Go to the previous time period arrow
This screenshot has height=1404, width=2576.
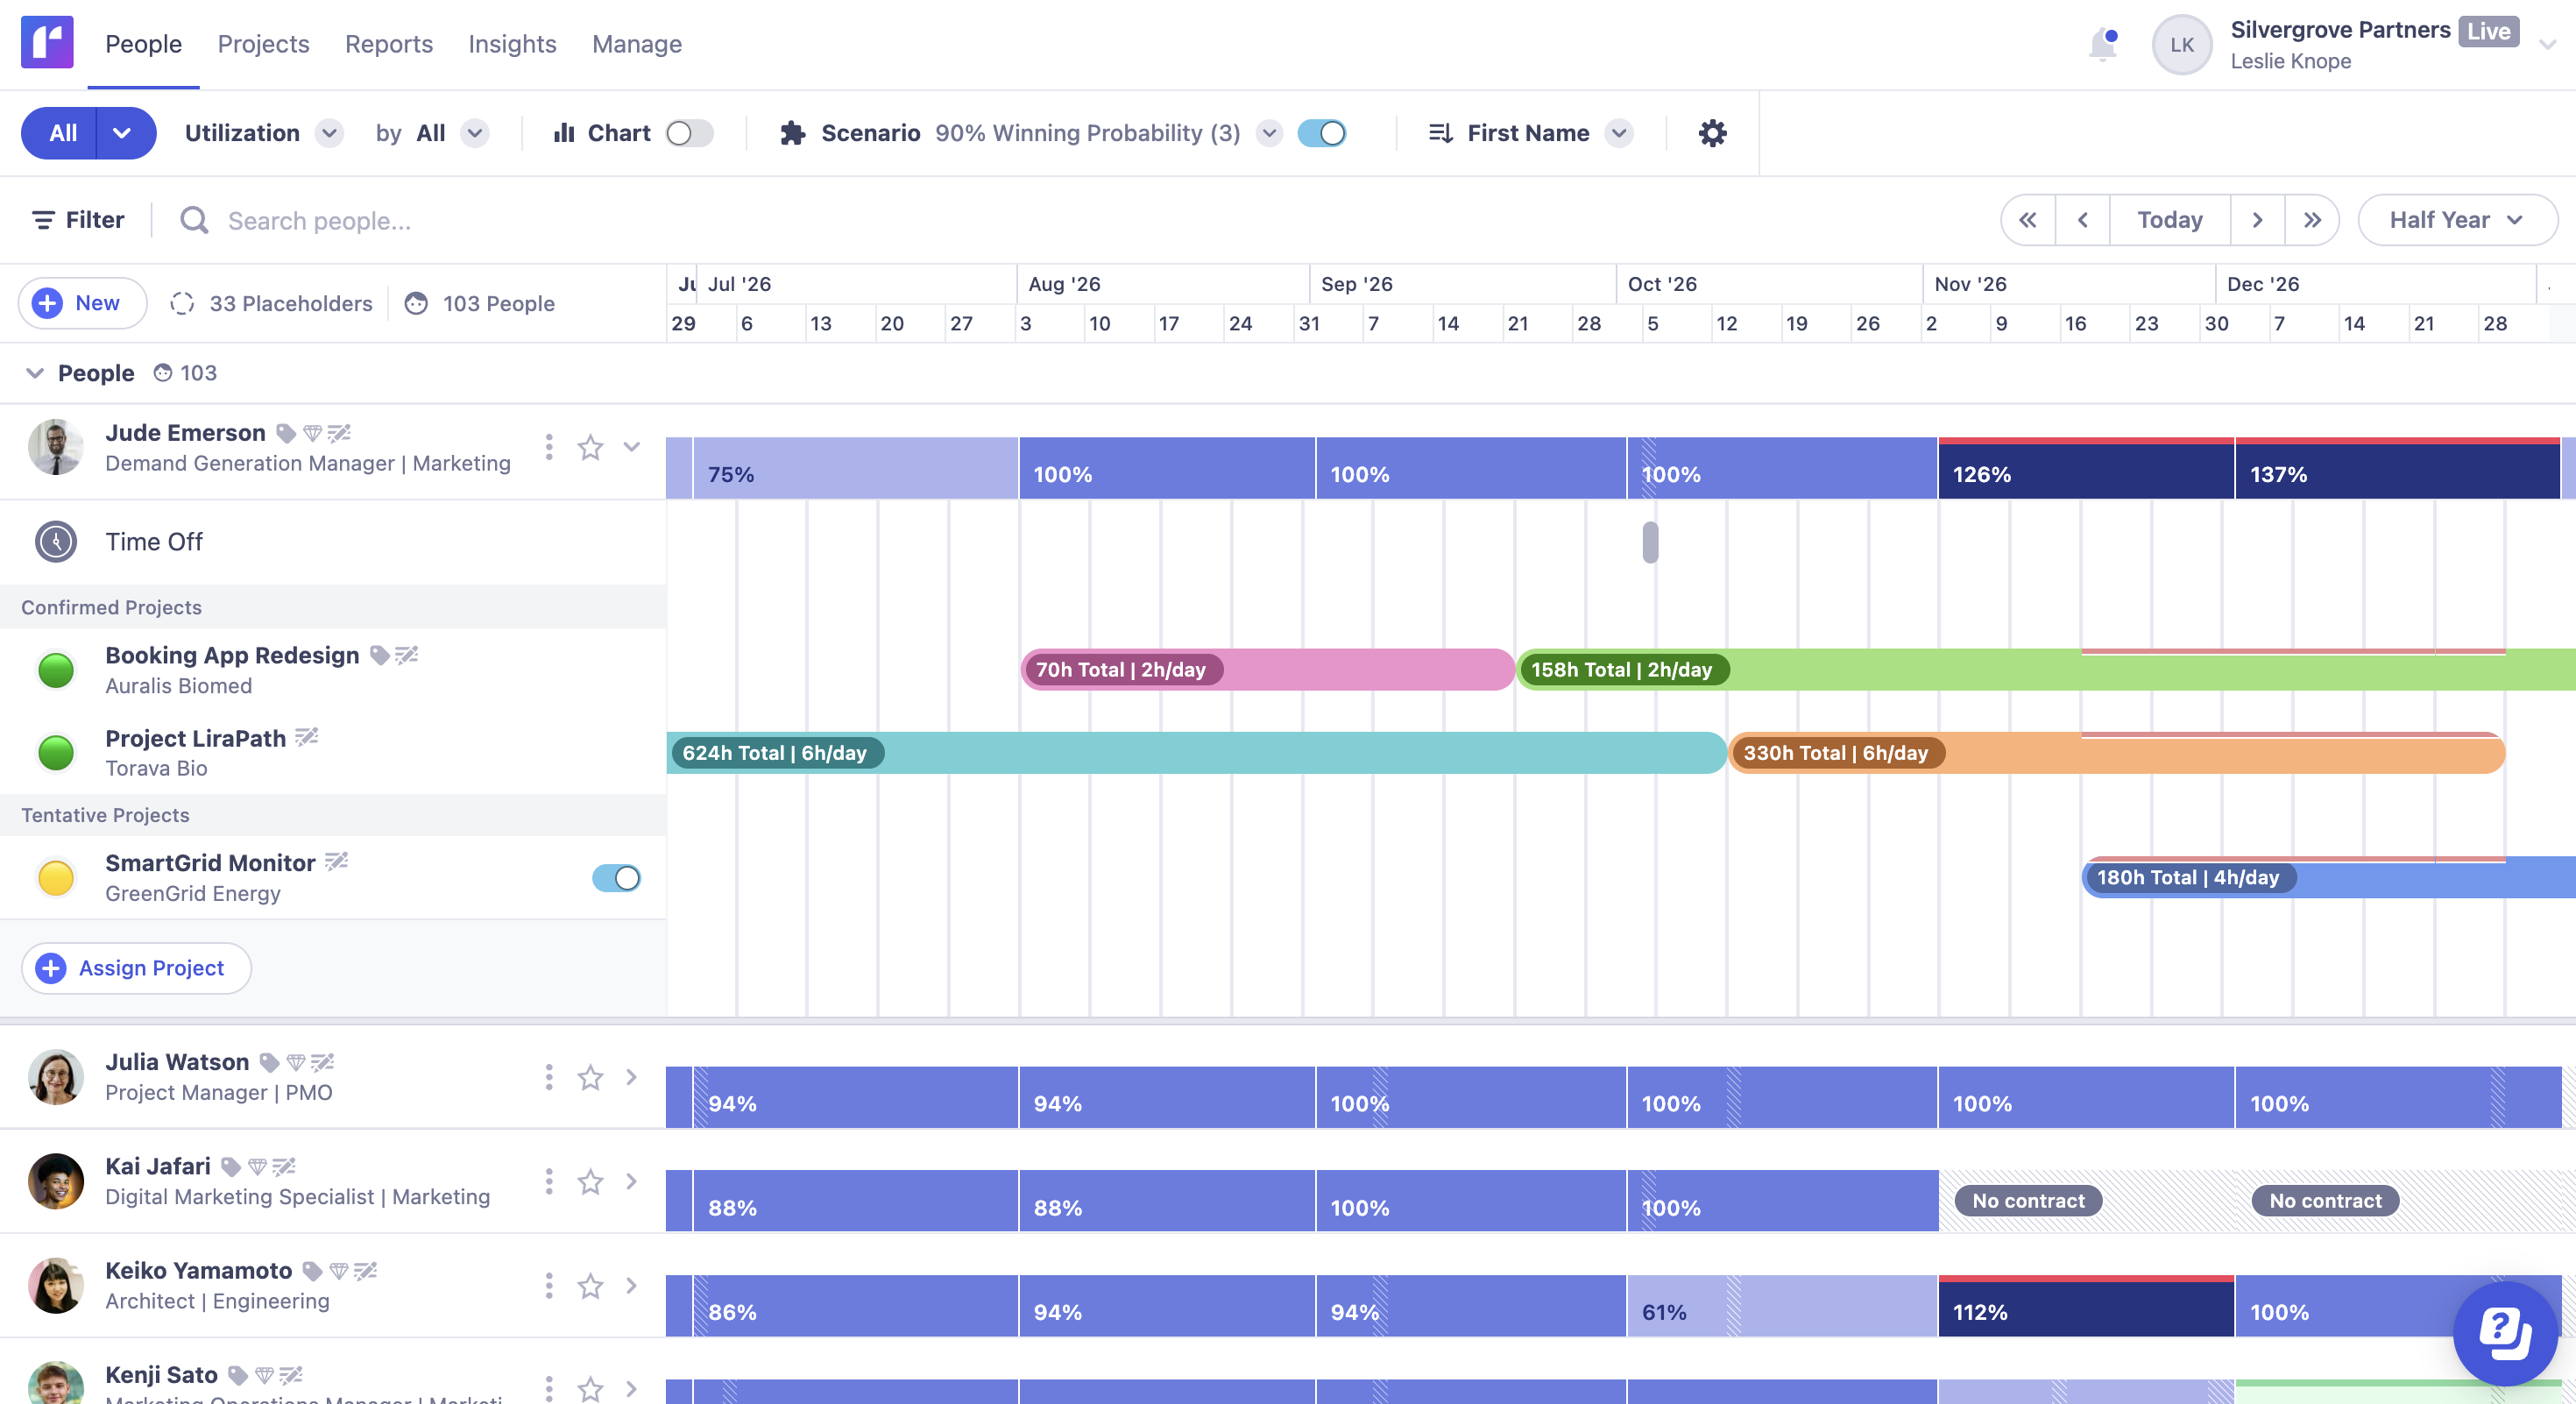tap(2082, 220)
